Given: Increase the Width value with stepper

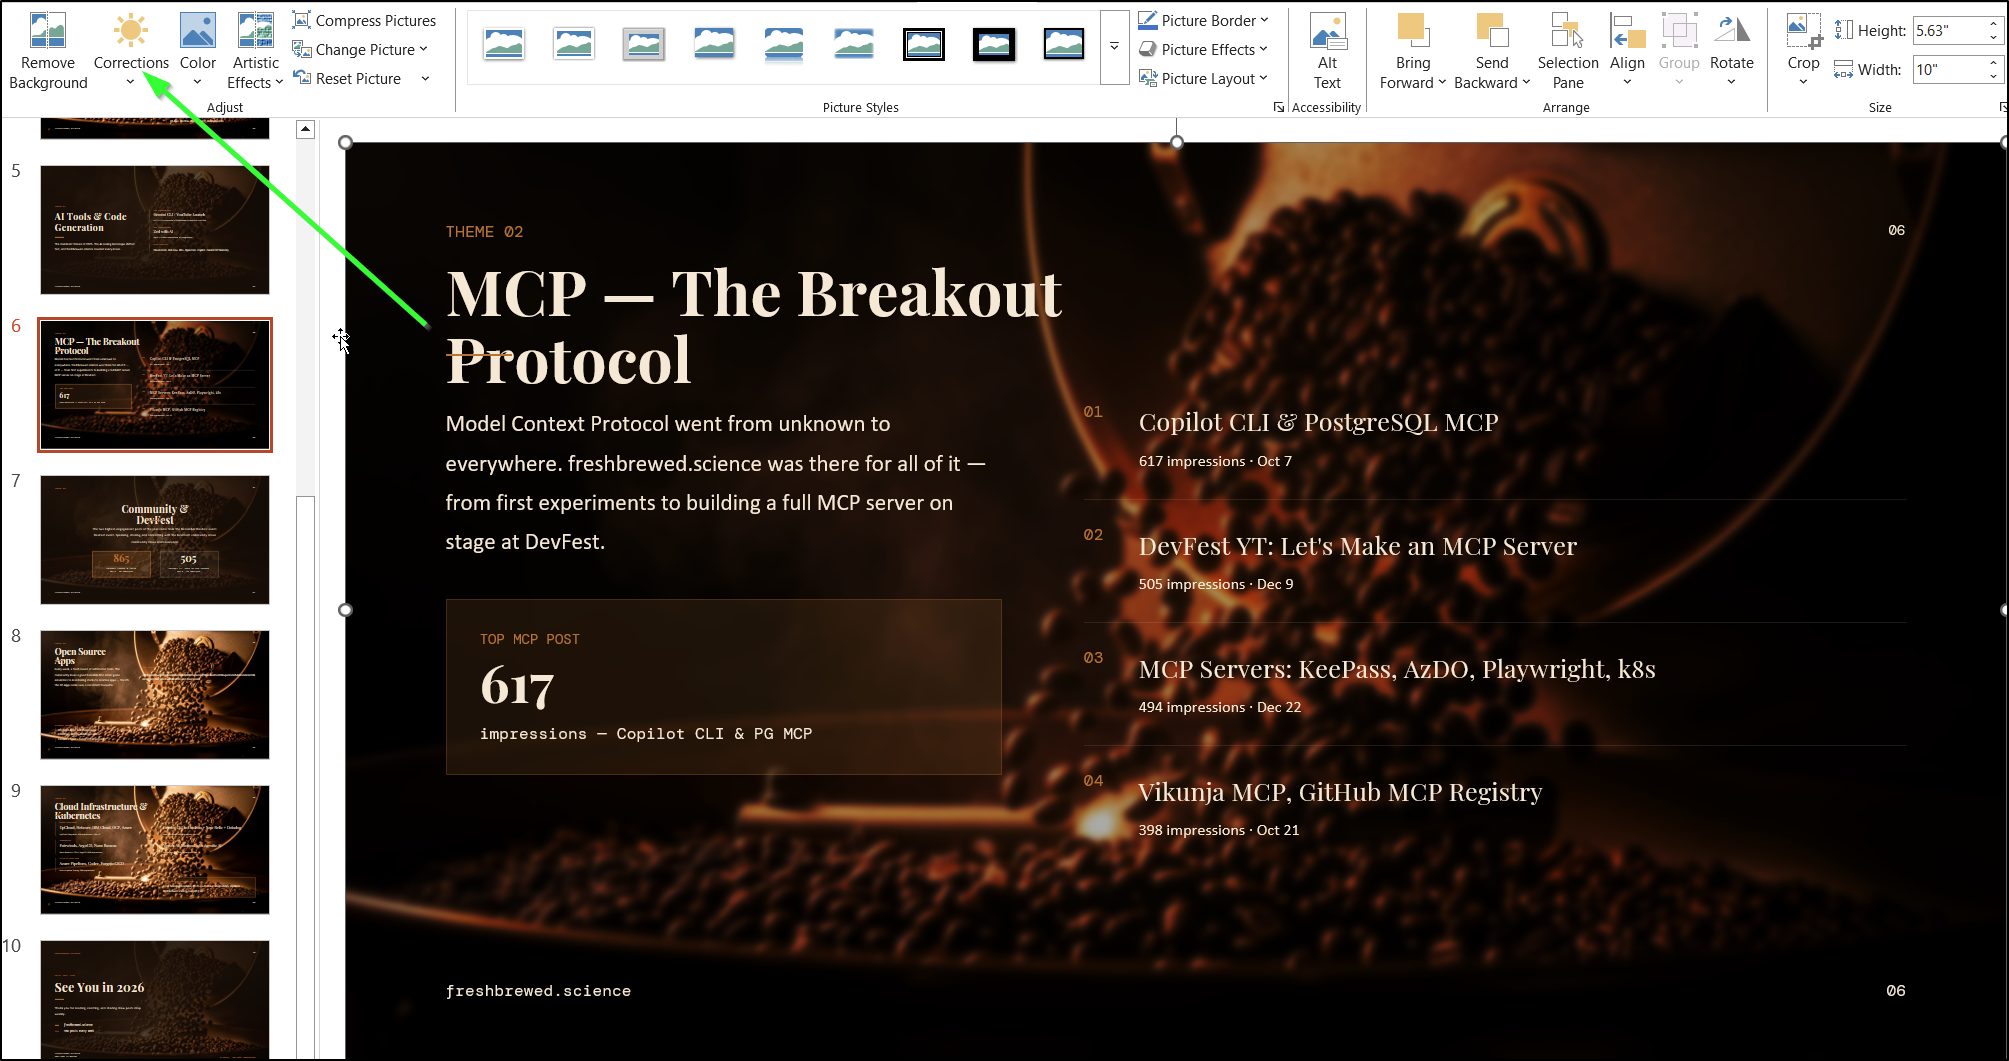Looking at the screenshot, I should click(x=1992, y=63).
